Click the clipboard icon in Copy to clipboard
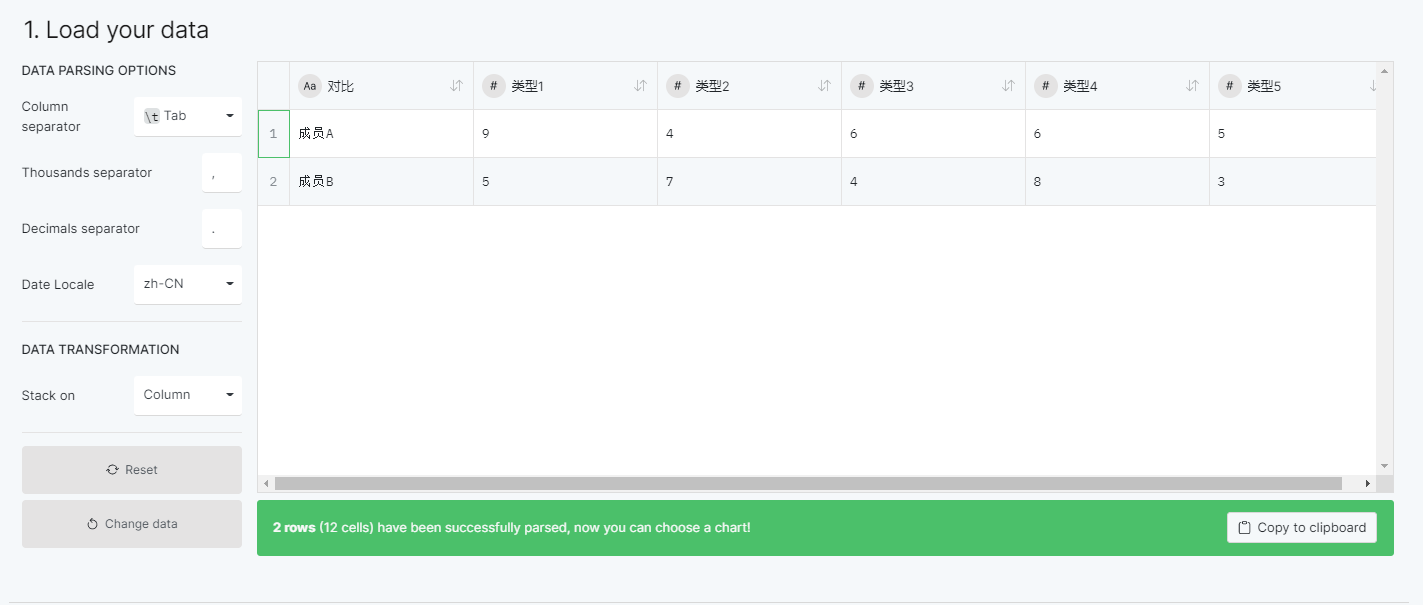Viewport: 1423px width, 605px height. click(x=1243, y=527)
